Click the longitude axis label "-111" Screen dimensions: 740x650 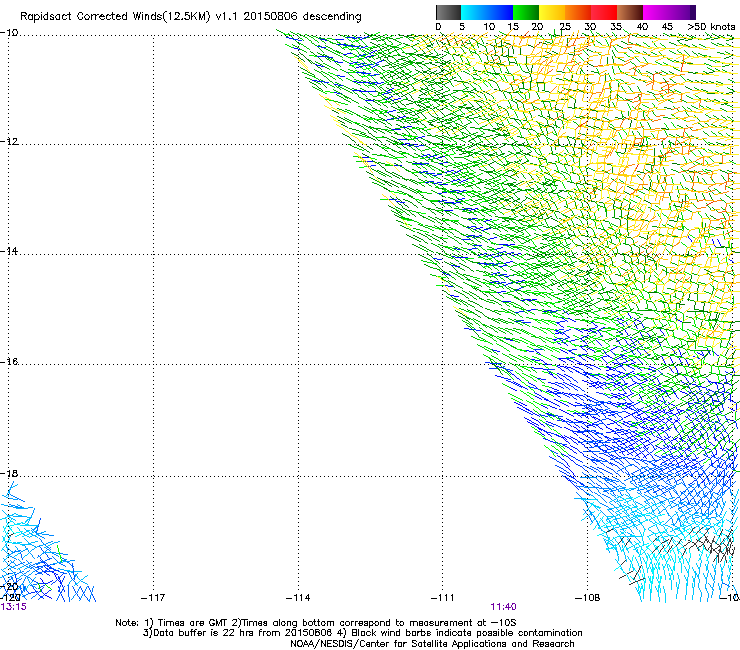coord(442,598)
